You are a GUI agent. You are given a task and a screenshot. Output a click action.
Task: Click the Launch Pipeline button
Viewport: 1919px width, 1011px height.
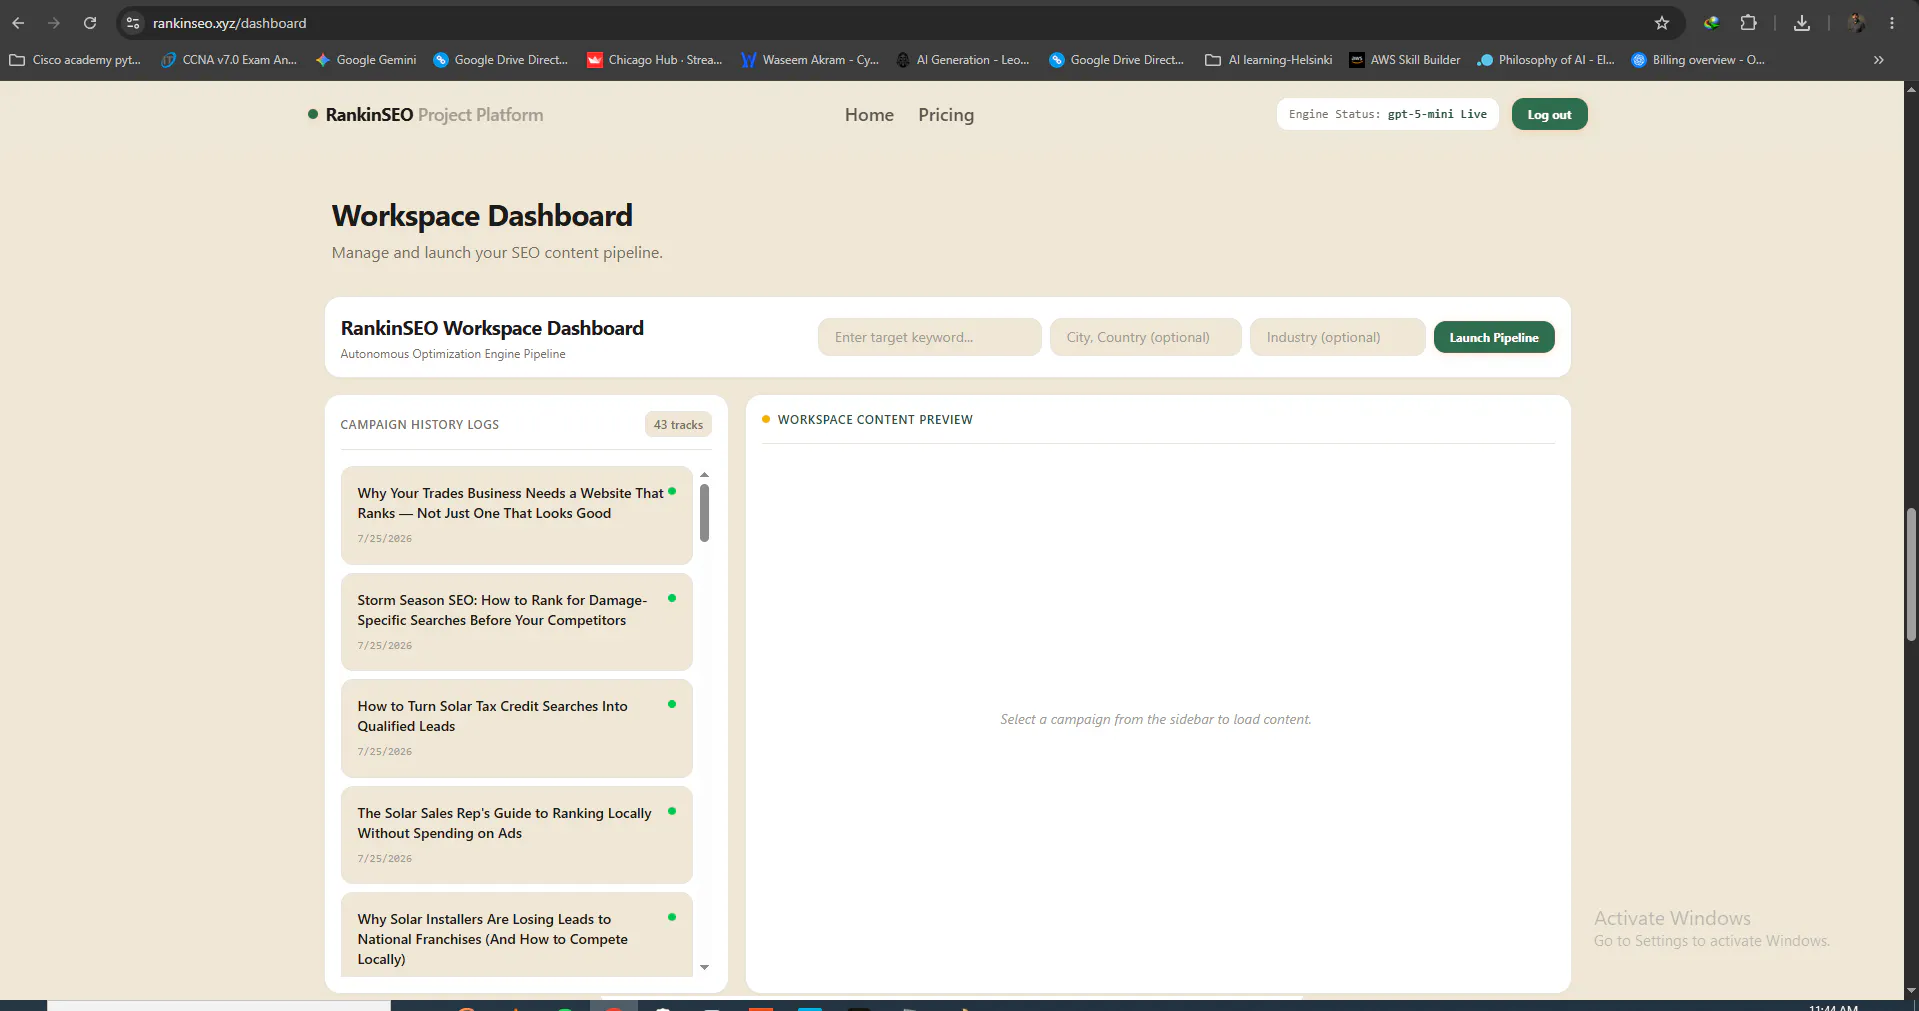(1494, 337)
